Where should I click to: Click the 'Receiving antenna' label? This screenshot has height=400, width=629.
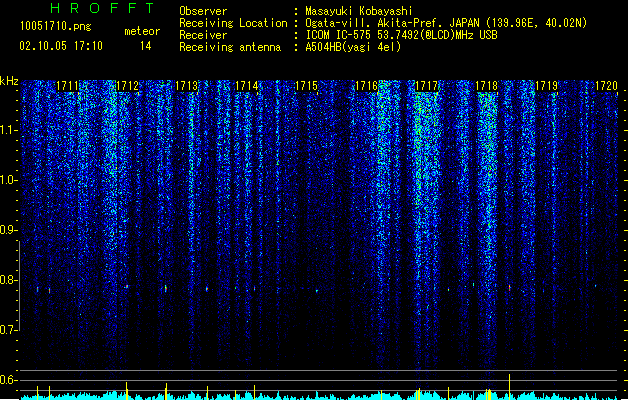coord(230,47)
